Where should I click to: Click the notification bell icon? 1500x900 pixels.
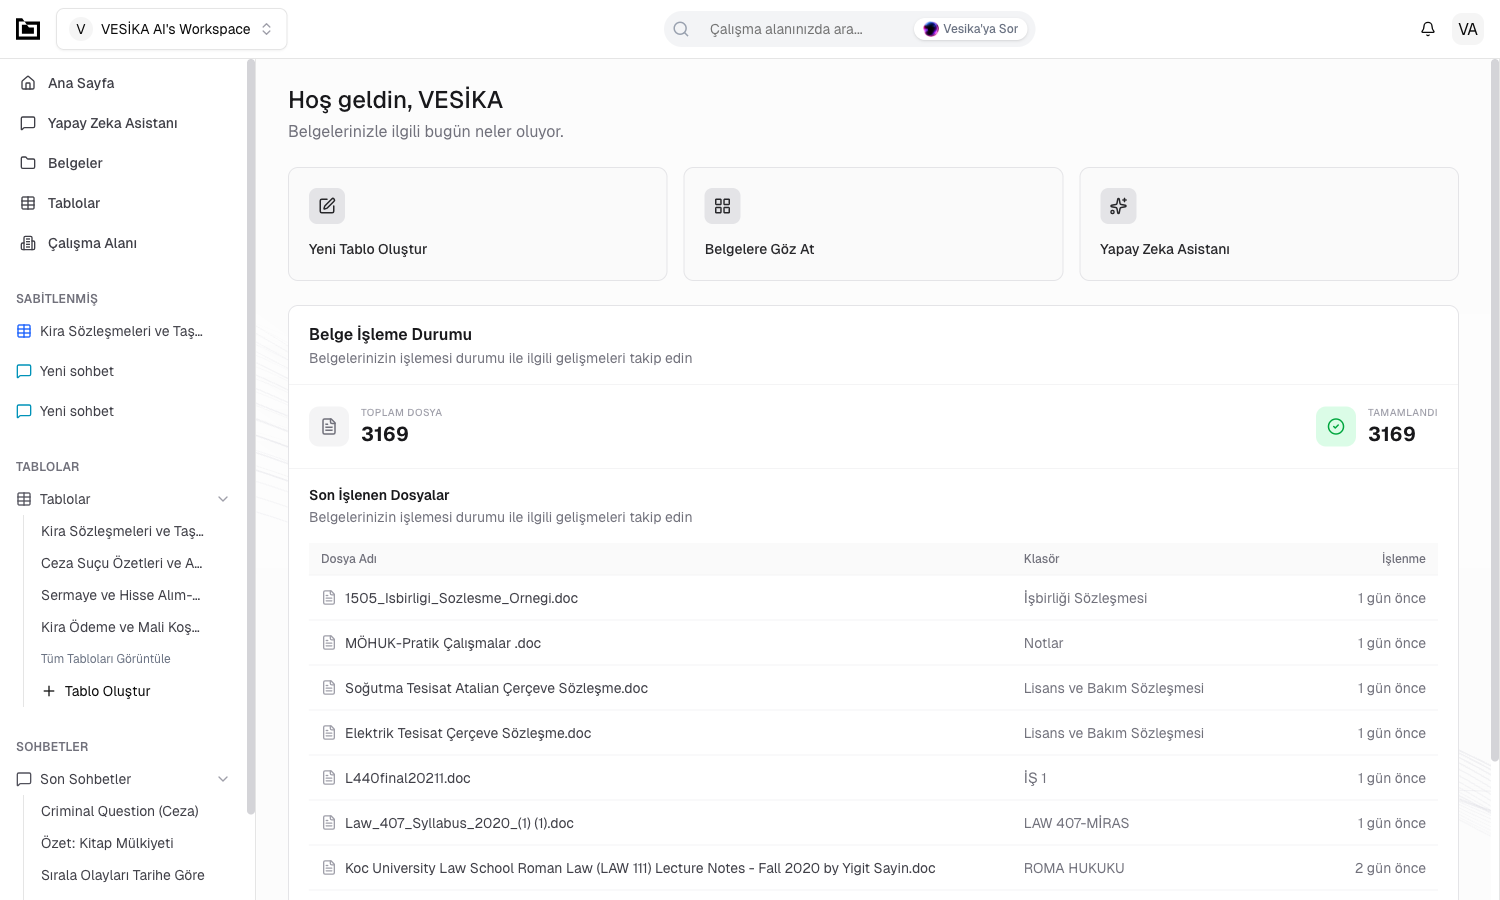[1427, 29]
